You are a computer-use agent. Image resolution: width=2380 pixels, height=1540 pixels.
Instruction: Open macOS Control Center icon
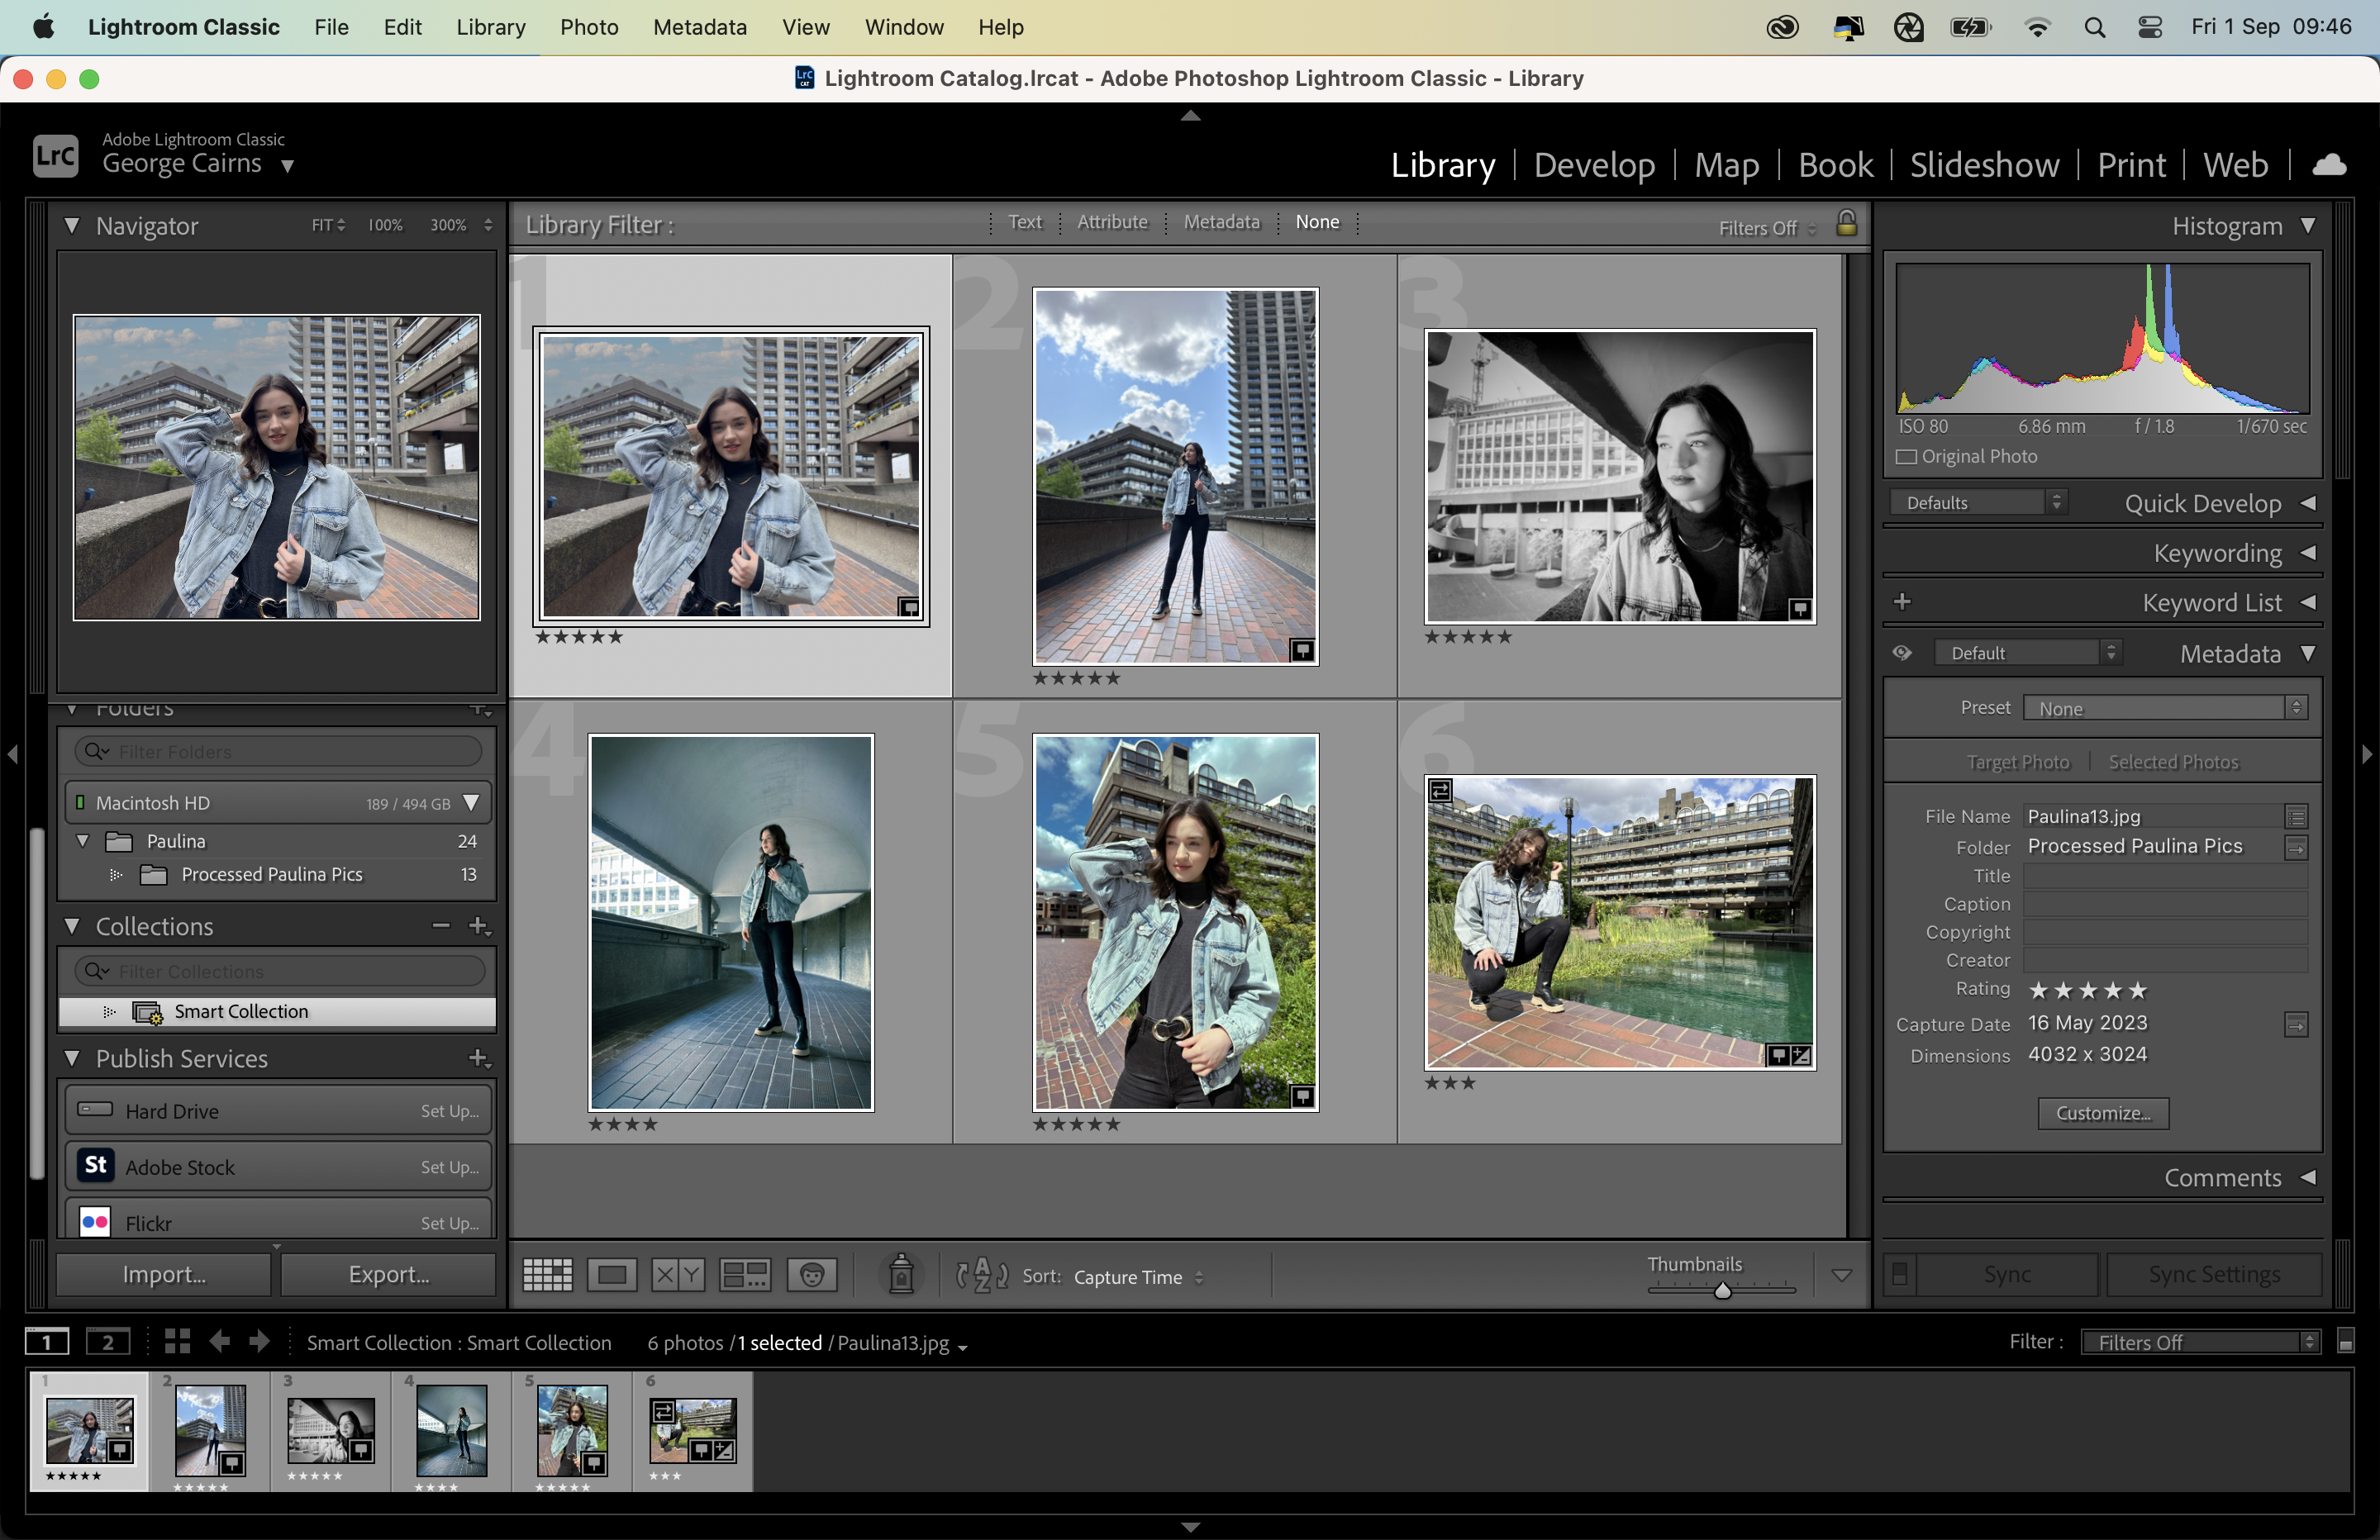2150,27
